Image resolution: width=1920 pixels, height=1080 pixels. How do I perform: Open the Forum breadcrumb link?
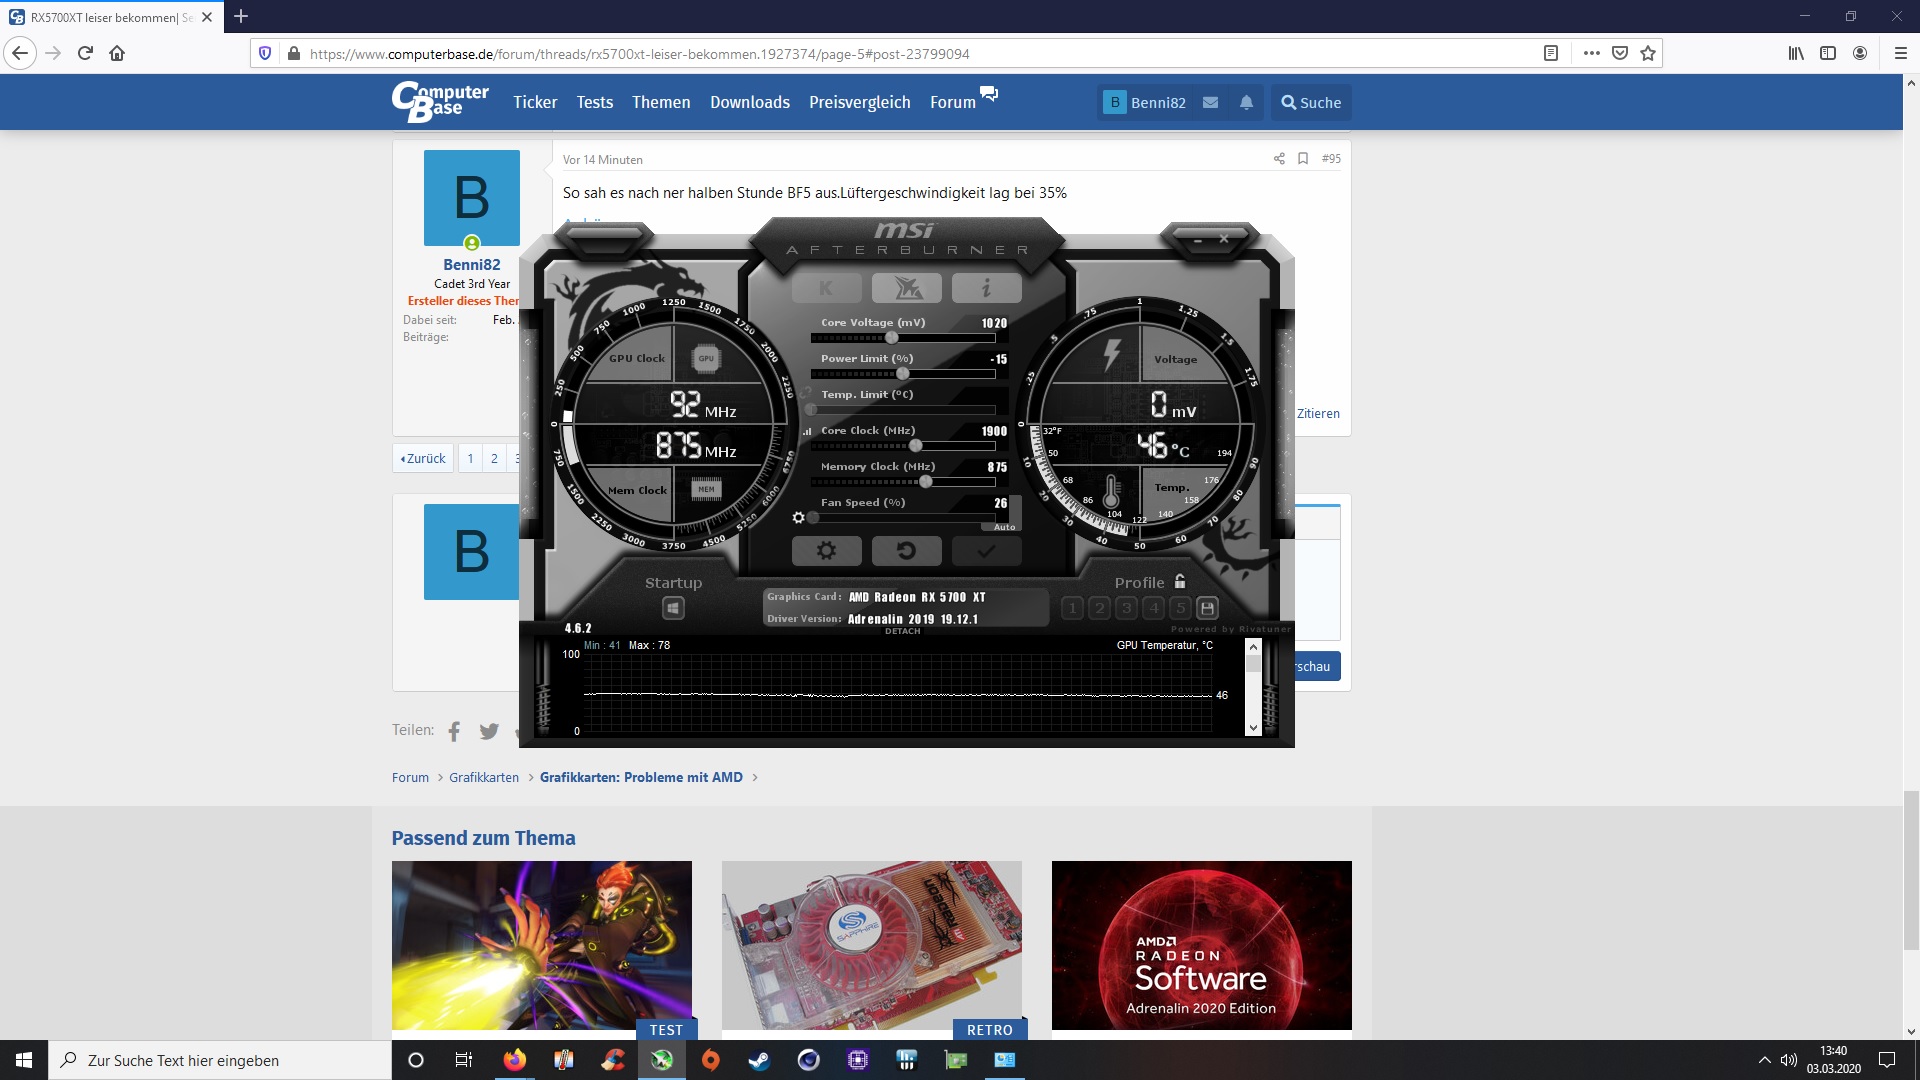[x=410, y=777]
